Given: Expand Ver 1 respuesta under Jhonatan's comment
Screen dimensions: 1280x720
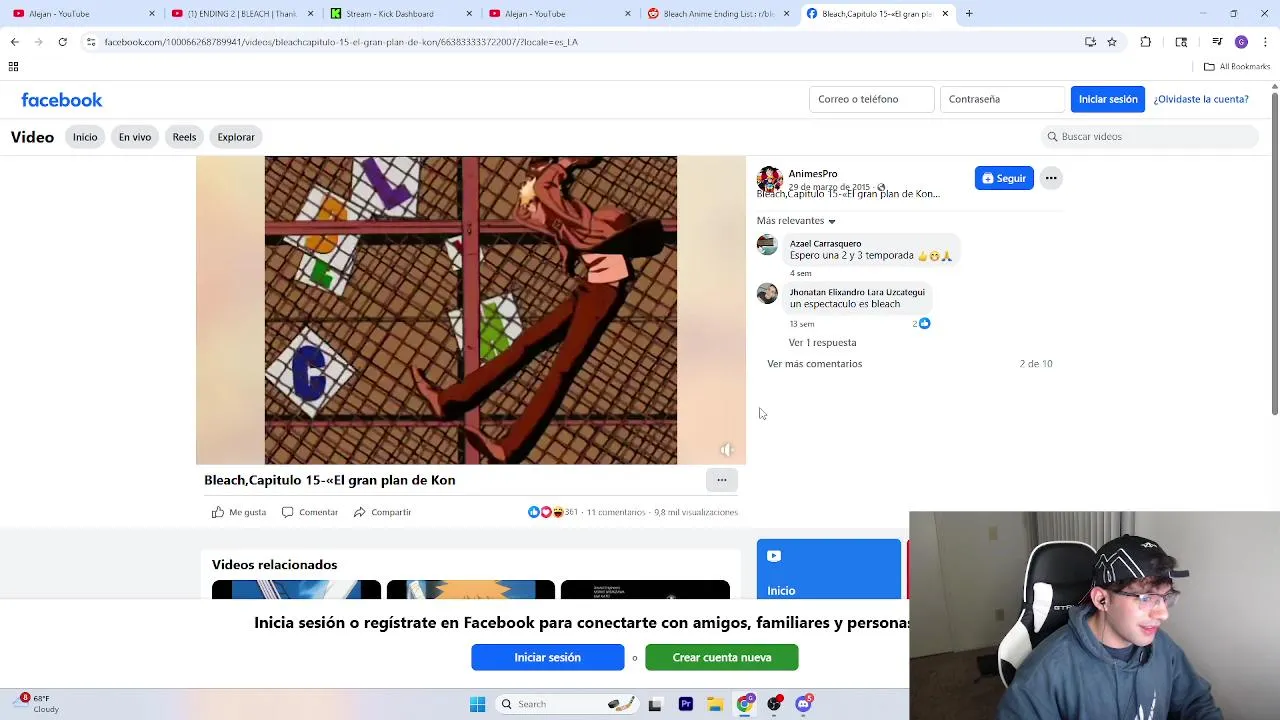Looking at the screenshot, I should (x=822, y=343).
